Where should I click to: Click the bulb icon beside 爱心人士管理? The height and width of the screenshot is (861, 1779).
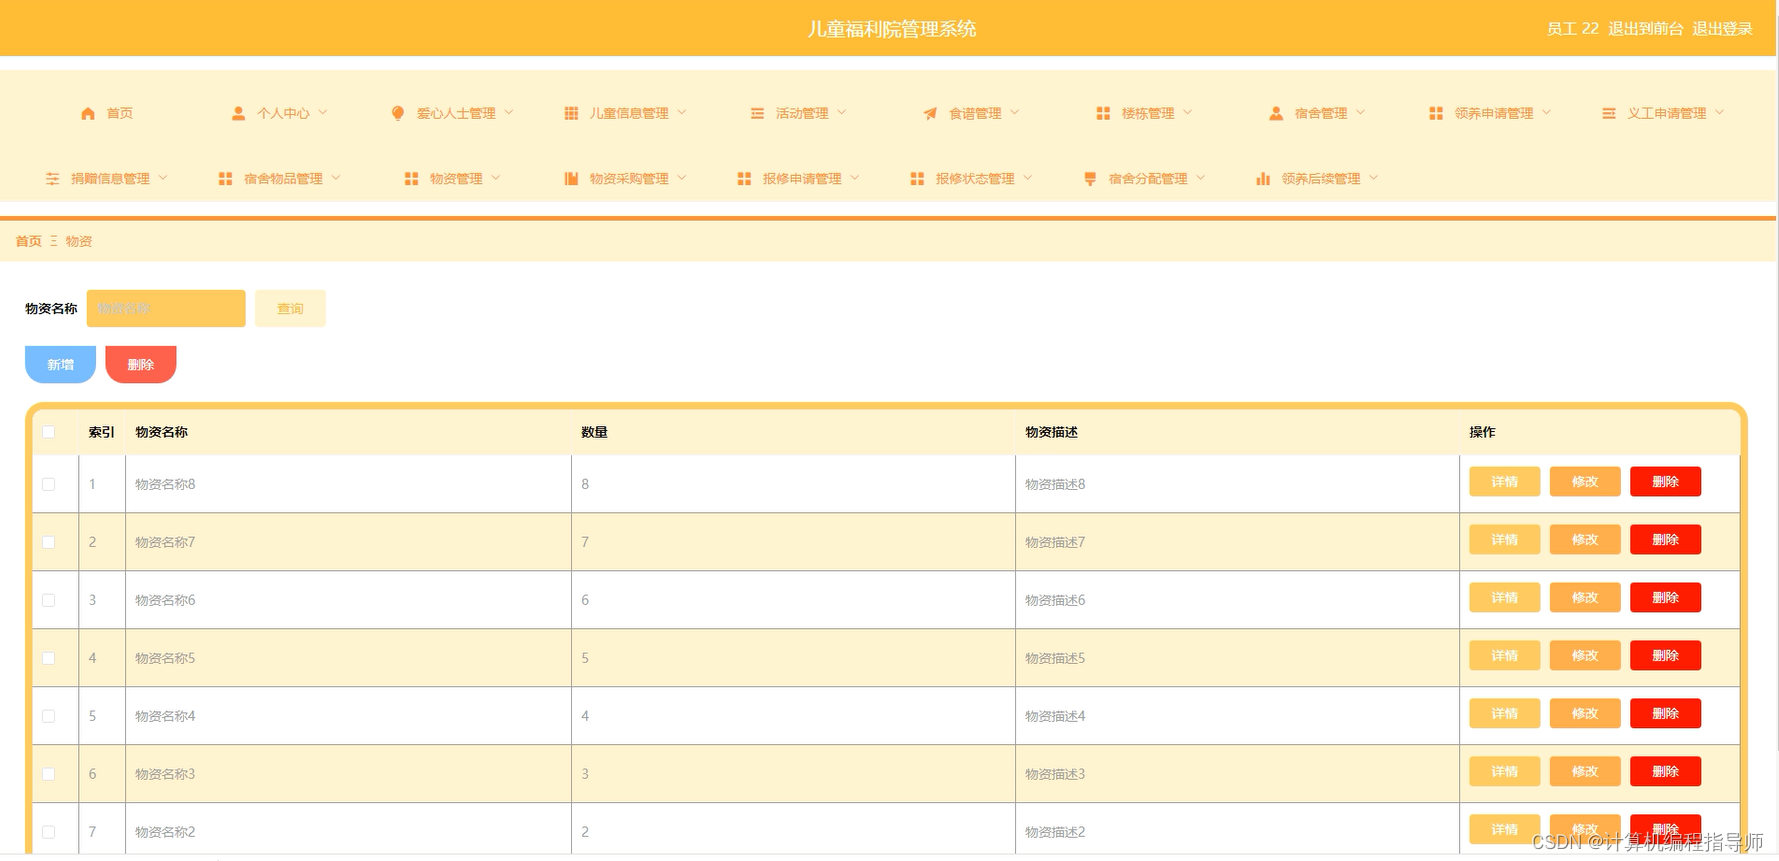[x=398, y=113]
